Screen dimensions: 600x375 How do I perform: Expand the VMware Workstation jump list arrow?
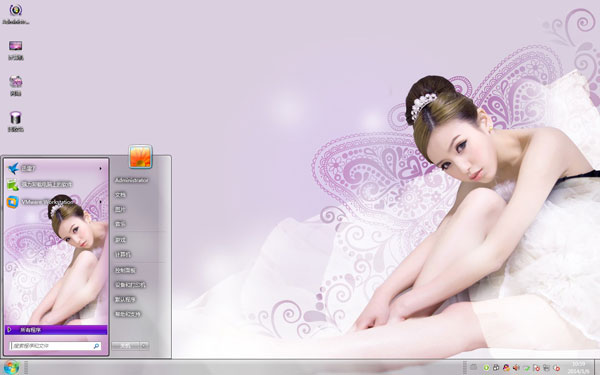click(101, 201)
